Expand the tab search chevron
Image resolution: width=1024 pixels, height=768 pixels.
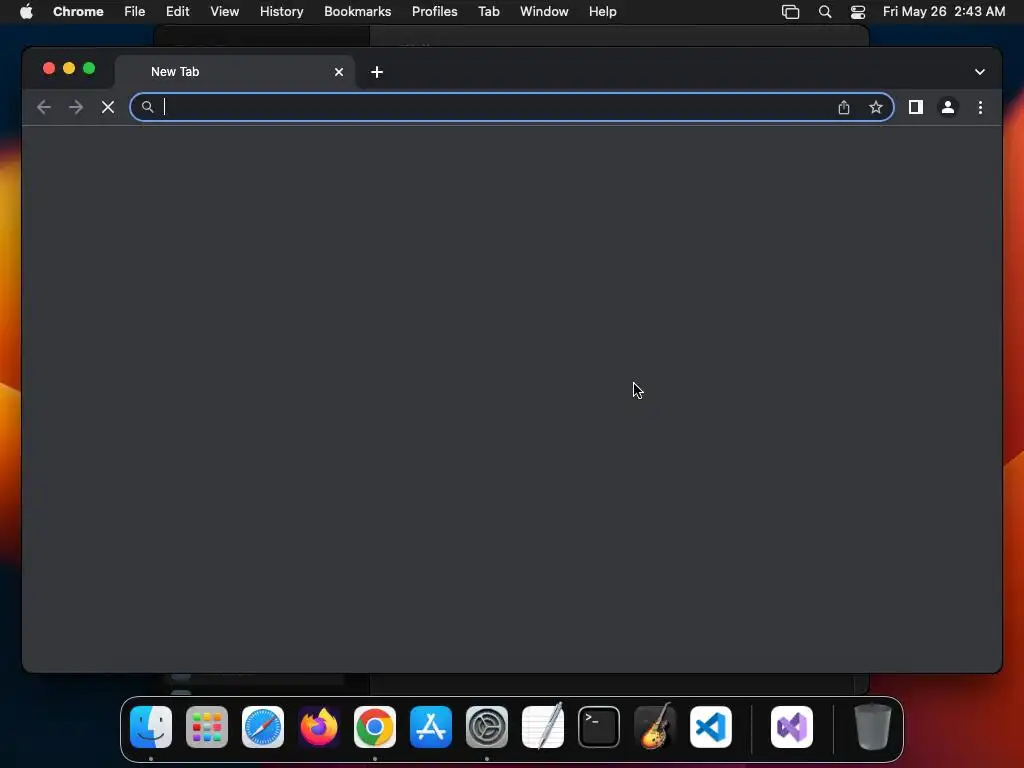(x=980, y=72)
